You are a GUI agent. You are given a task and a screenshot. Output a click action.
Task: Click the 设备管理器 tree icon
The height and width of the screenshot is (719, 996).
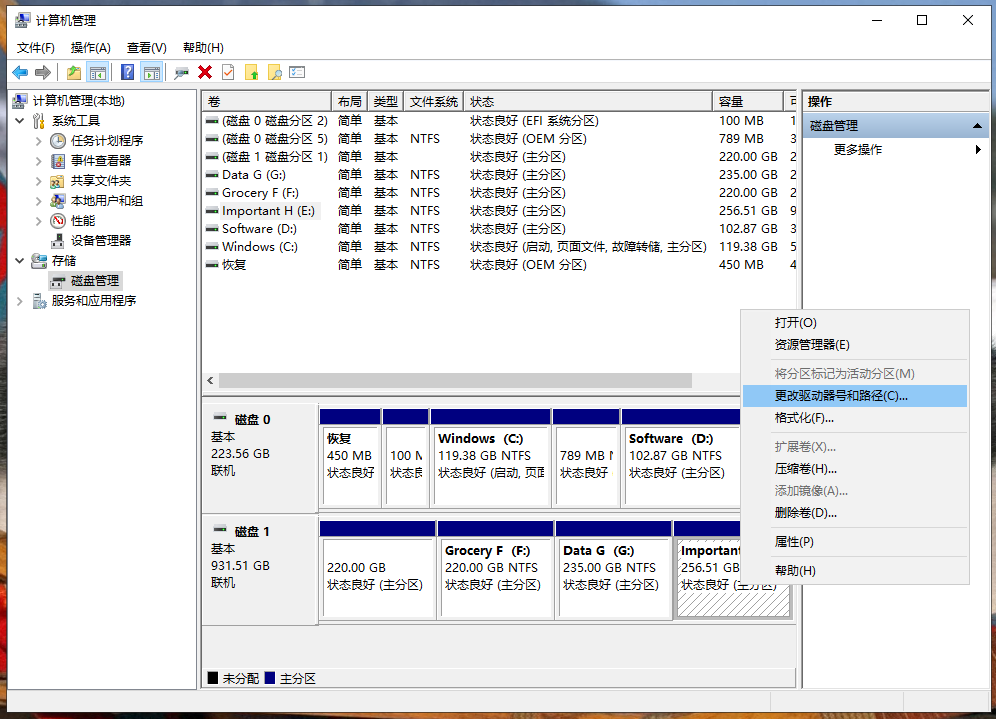point(59,241)
